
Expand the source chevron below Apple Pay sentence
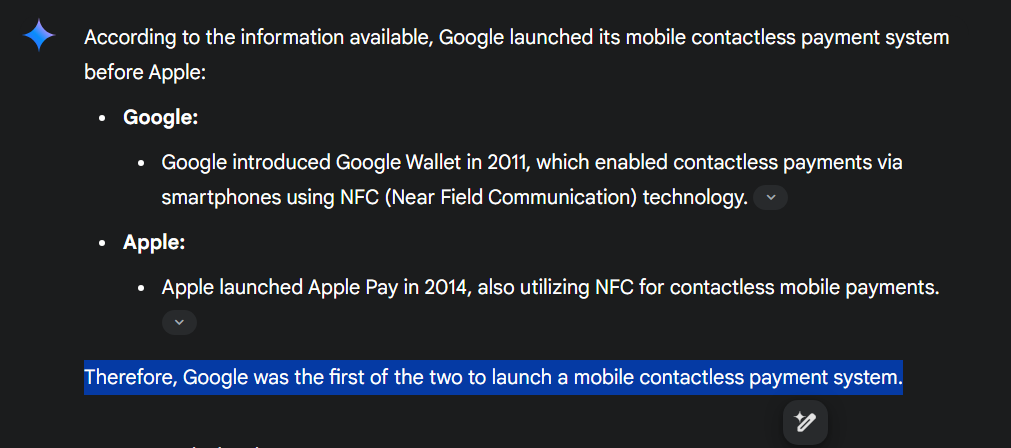point(179,322)
